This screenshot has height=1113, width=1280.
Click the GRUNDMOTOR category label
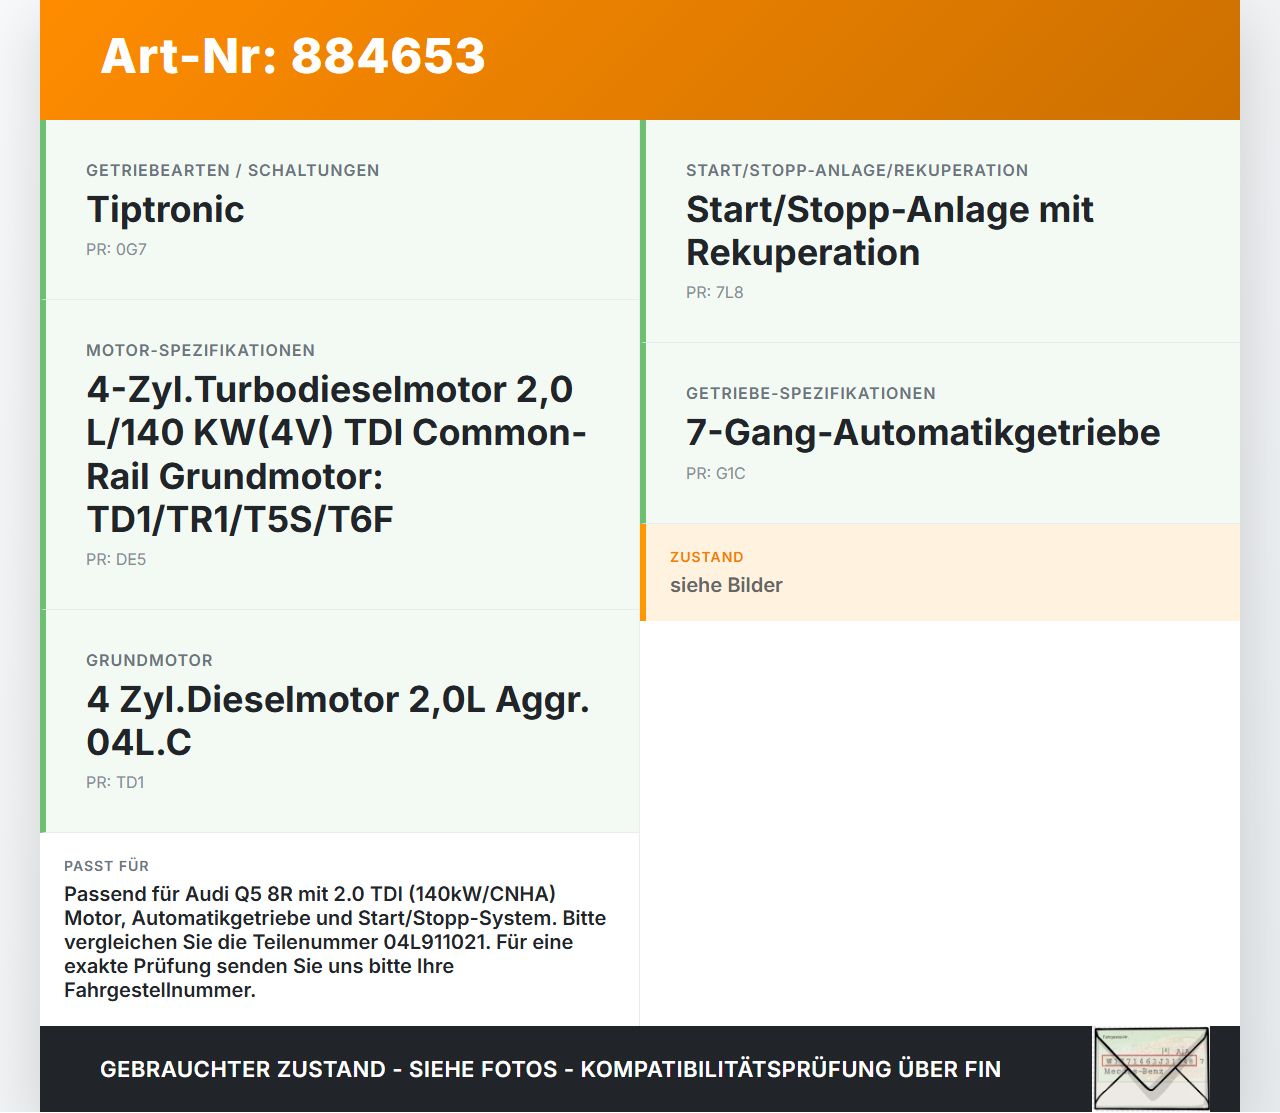(x=149, y=660)
